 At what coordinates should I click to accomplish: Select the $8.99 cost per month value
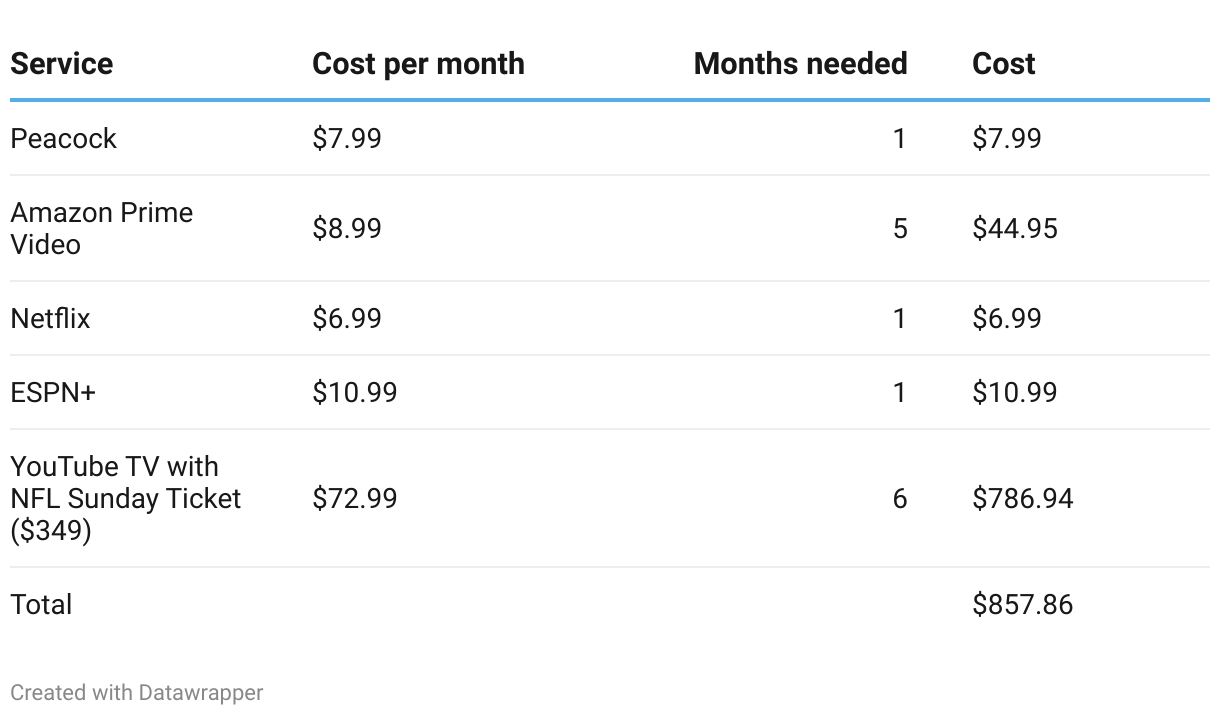pyautogui.click(x=346, y=228)
